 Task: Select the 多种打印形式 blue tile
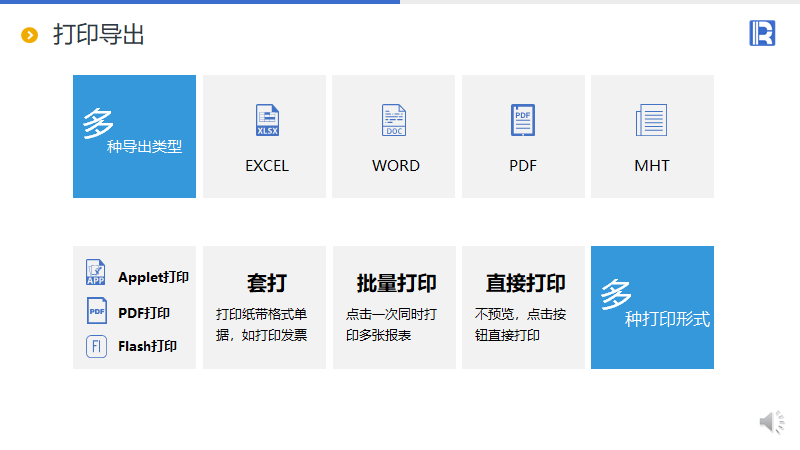click(652, 308)
